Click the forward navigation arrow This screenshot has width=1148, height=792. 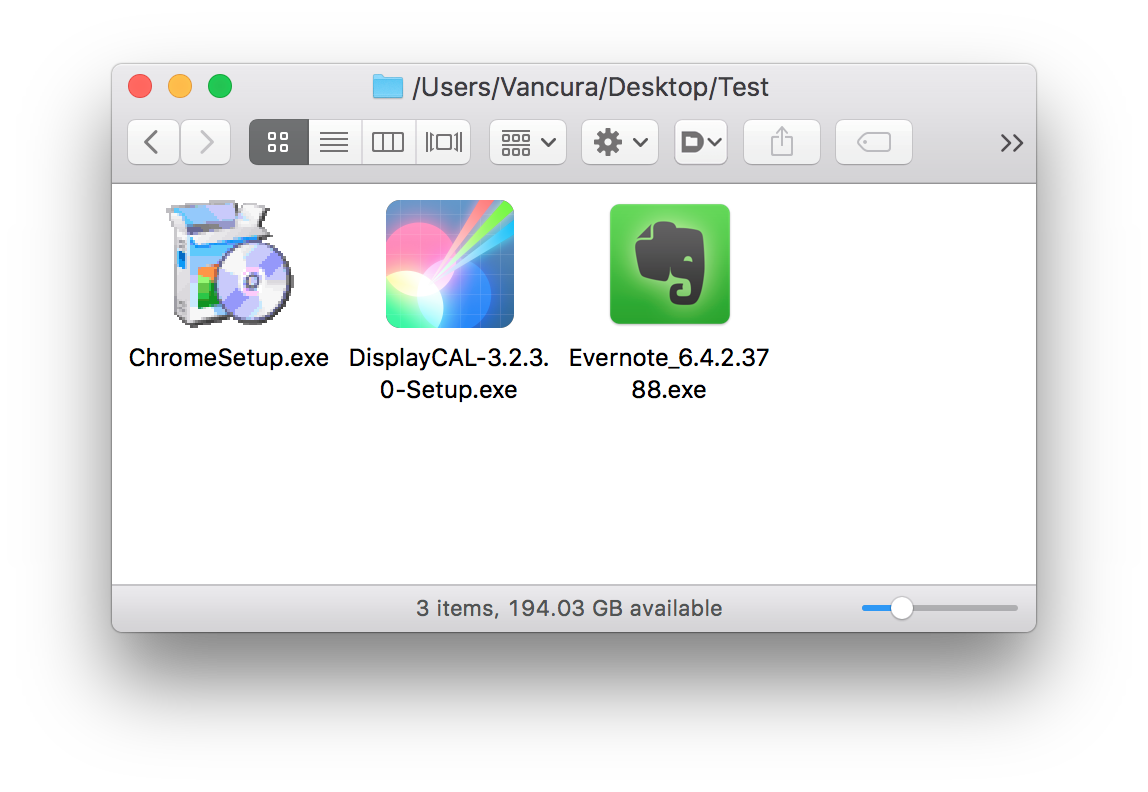pyautogui.click(x=205, y=142)
